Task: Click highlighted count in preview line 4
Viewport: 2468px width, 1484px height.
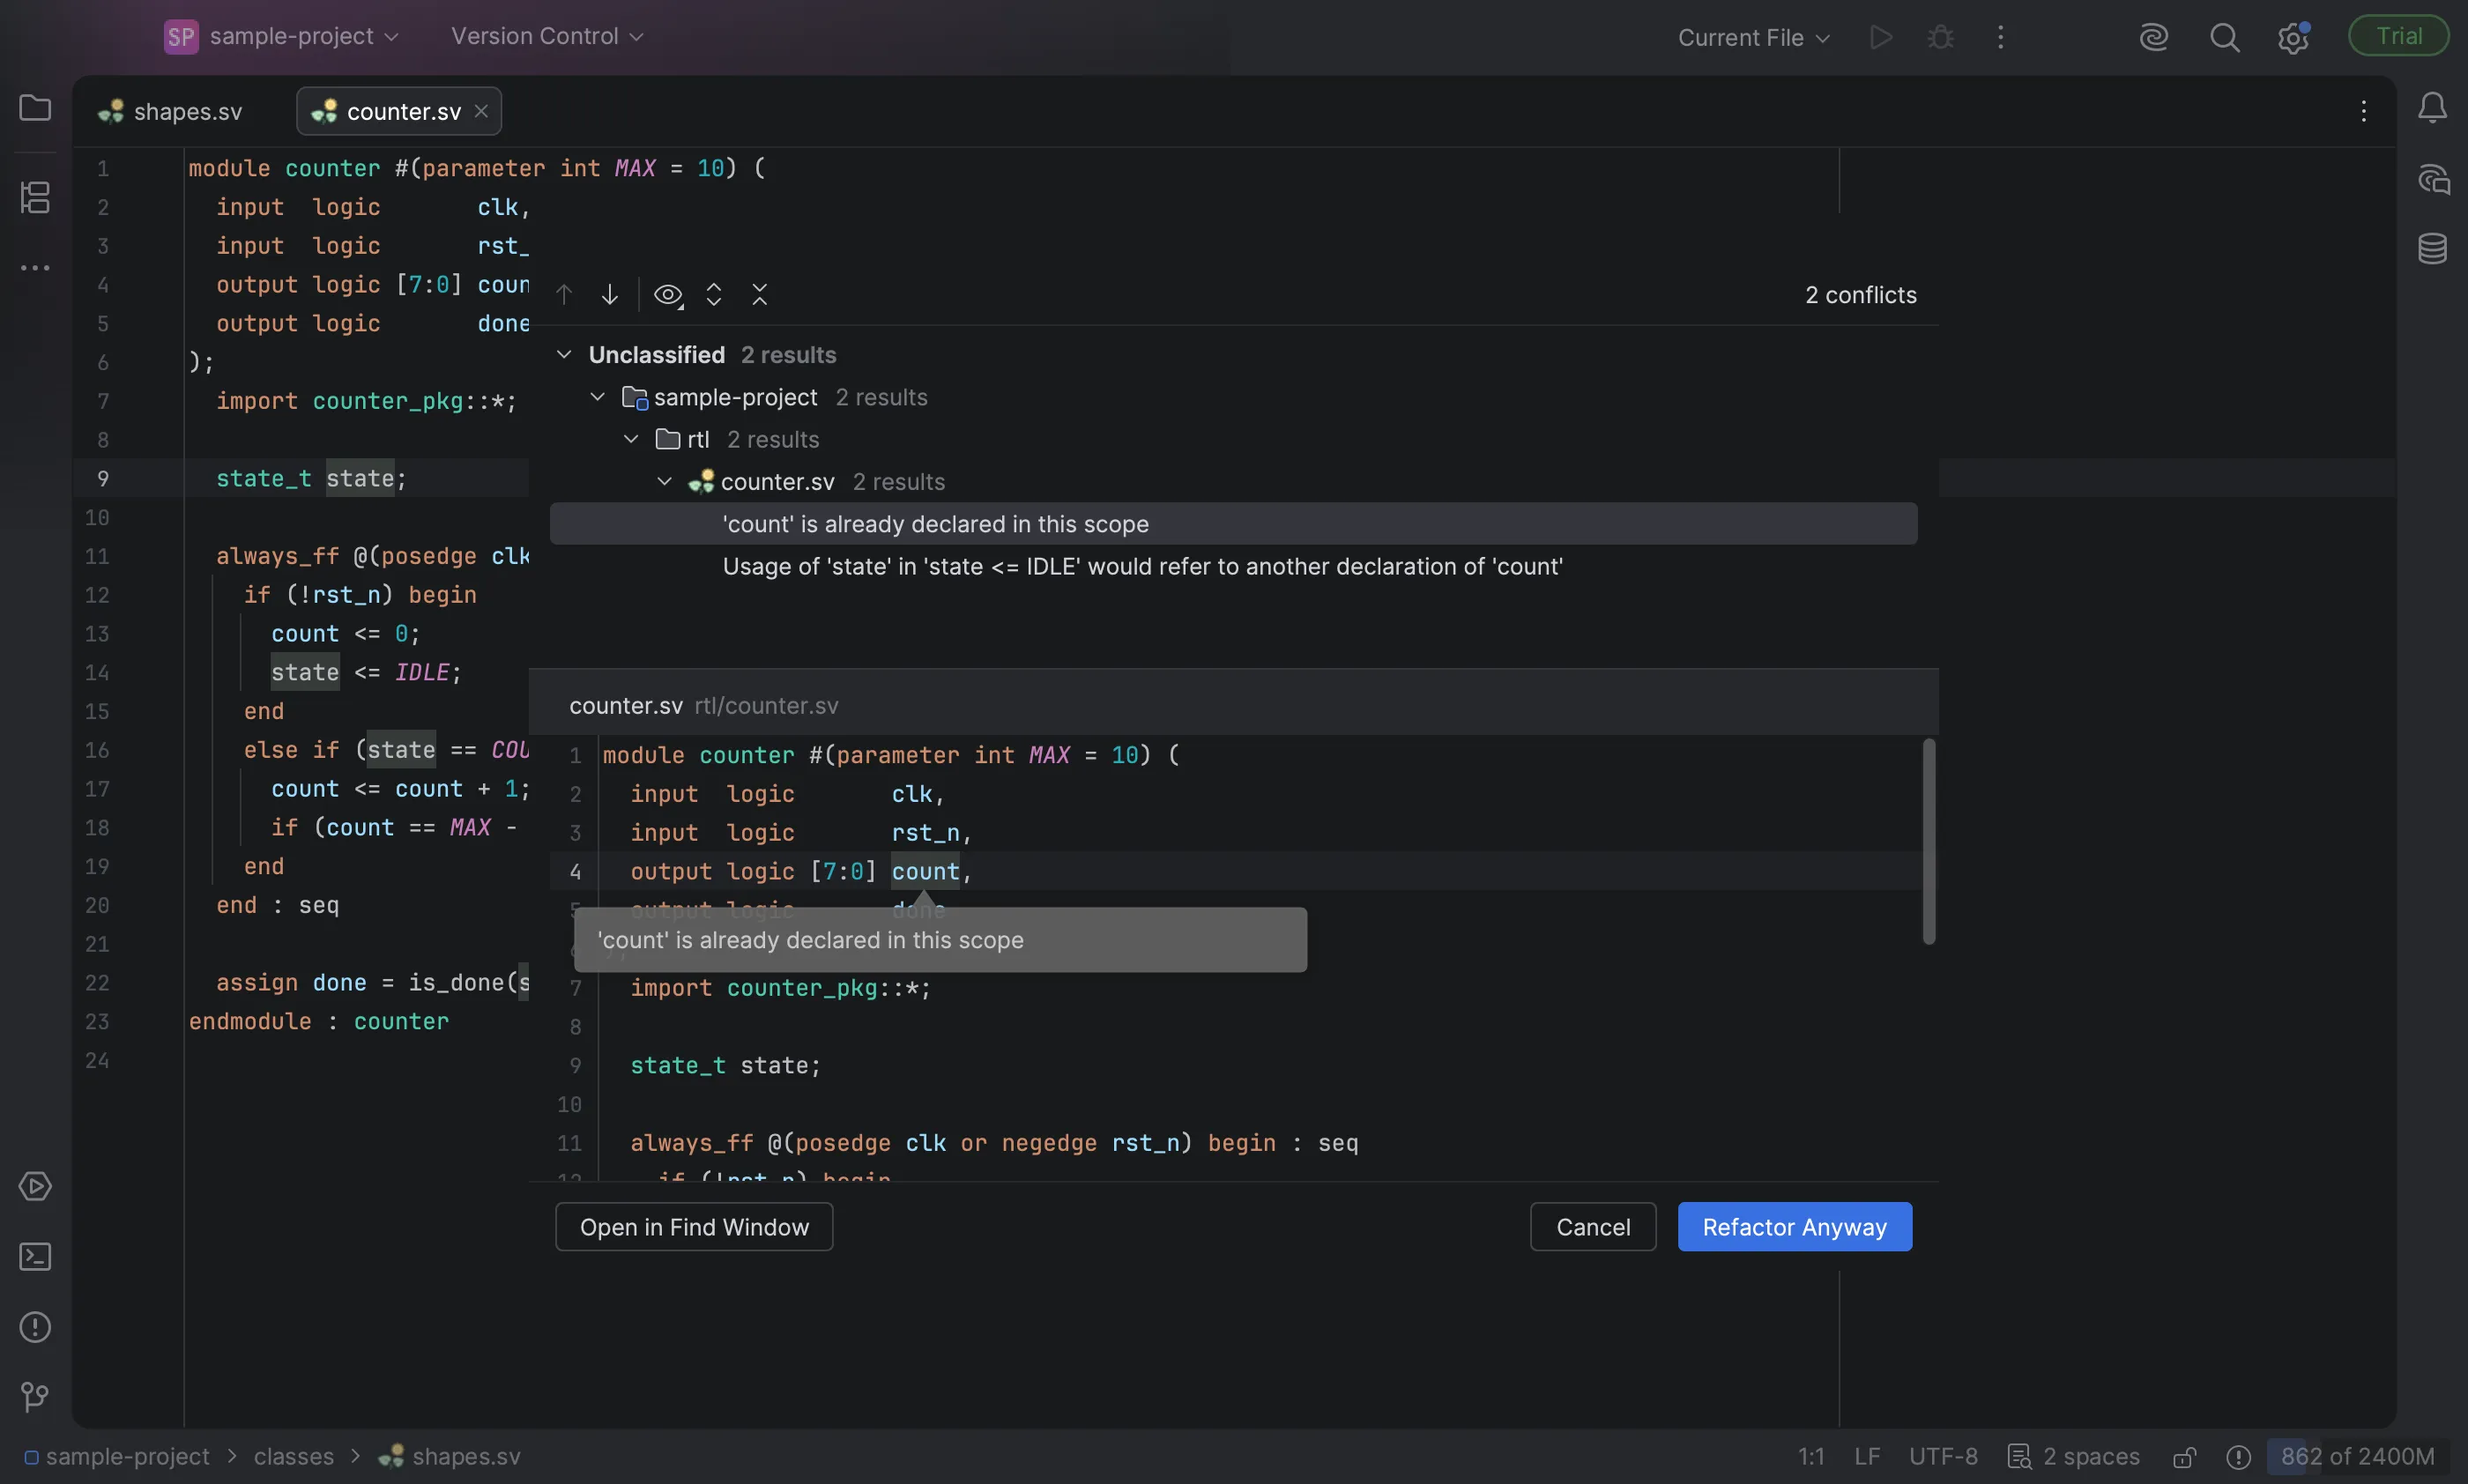Action: click(x=925, y=872)
